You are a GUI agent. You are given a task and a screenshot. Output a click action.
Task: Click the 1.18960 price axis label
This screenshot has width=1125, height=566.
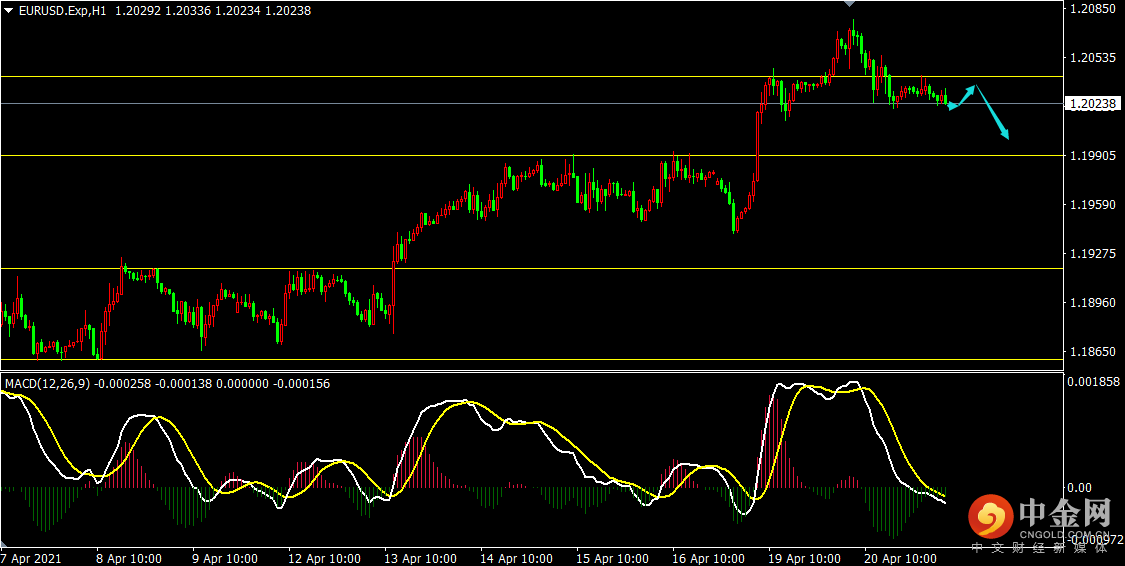pyautogui.click(x=1093, y=303)
